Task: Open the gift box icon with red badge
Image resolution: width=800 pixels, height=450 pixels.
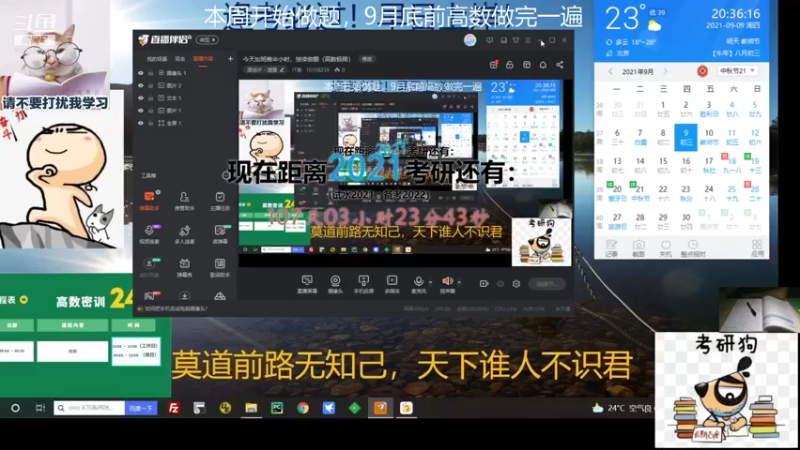Action: click(x=493, y=65)
